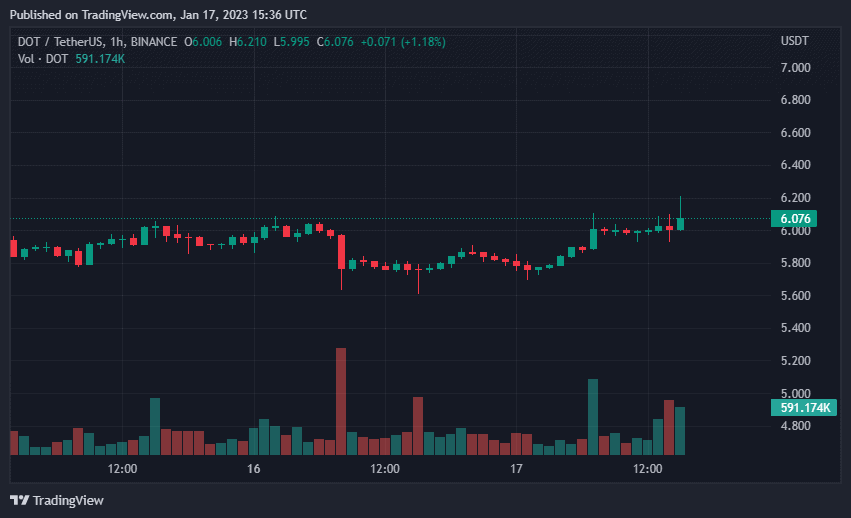Click the Vol value 591.174K in the legend

click(x=100, y=59)
